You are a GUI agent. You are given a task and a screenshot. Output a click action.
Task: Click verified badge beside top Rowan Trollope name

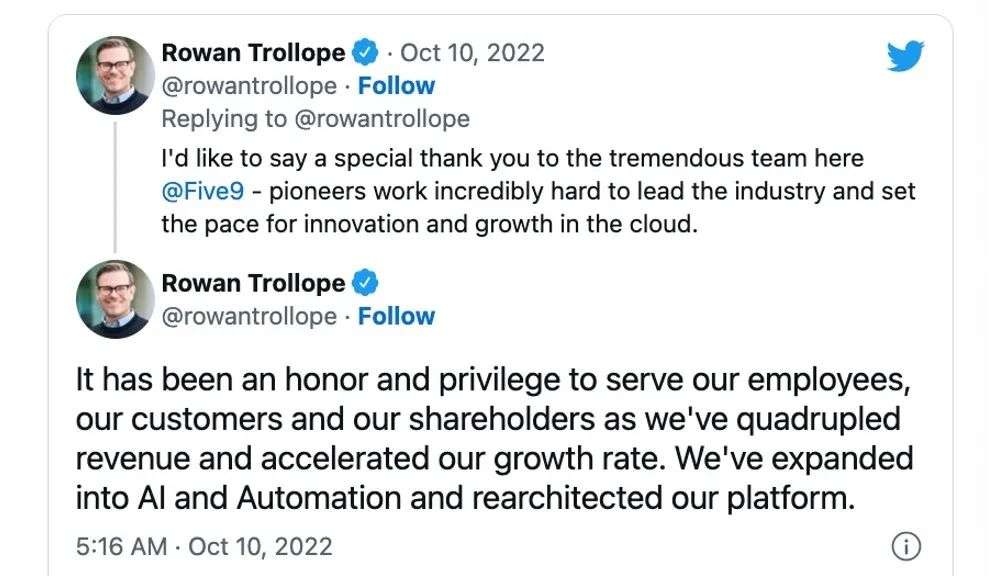365,52
